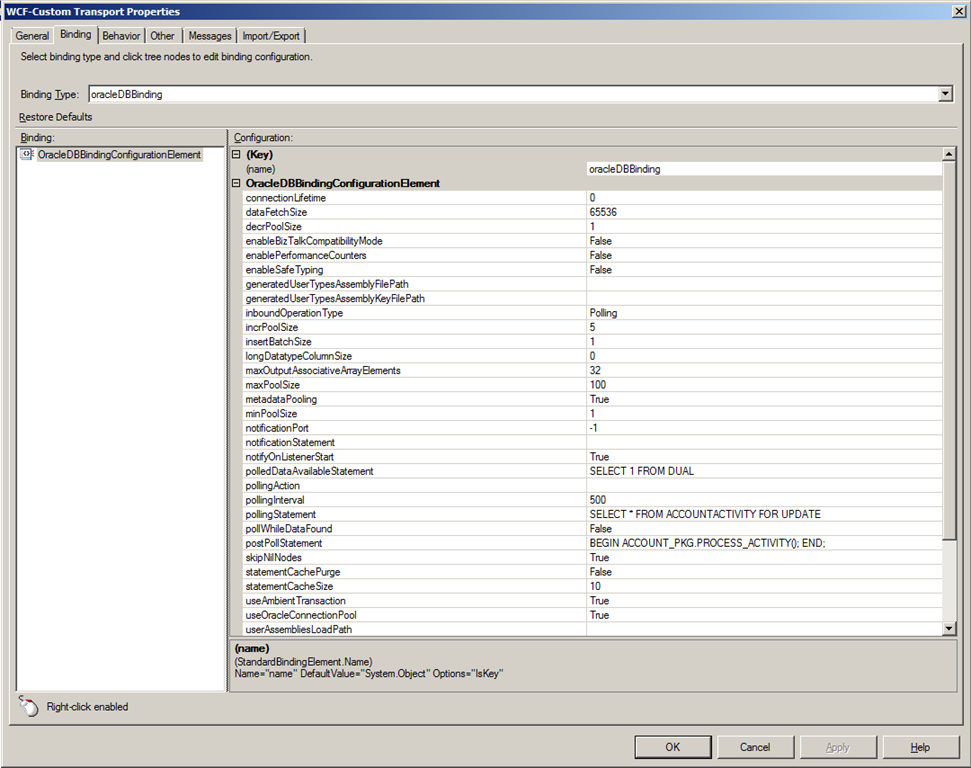Click the enableSafeTyping value False

click(x=764, y=269)
